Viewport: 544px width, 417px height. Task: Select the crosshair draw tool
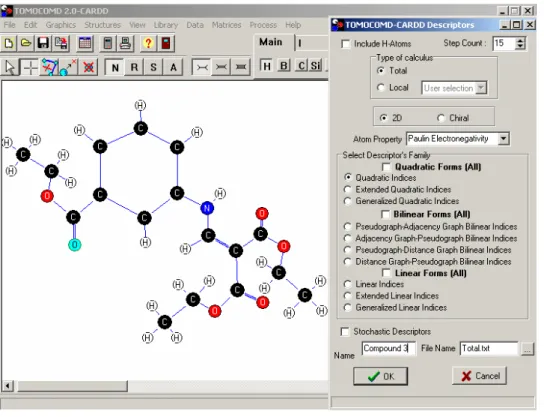pos(30,67)
